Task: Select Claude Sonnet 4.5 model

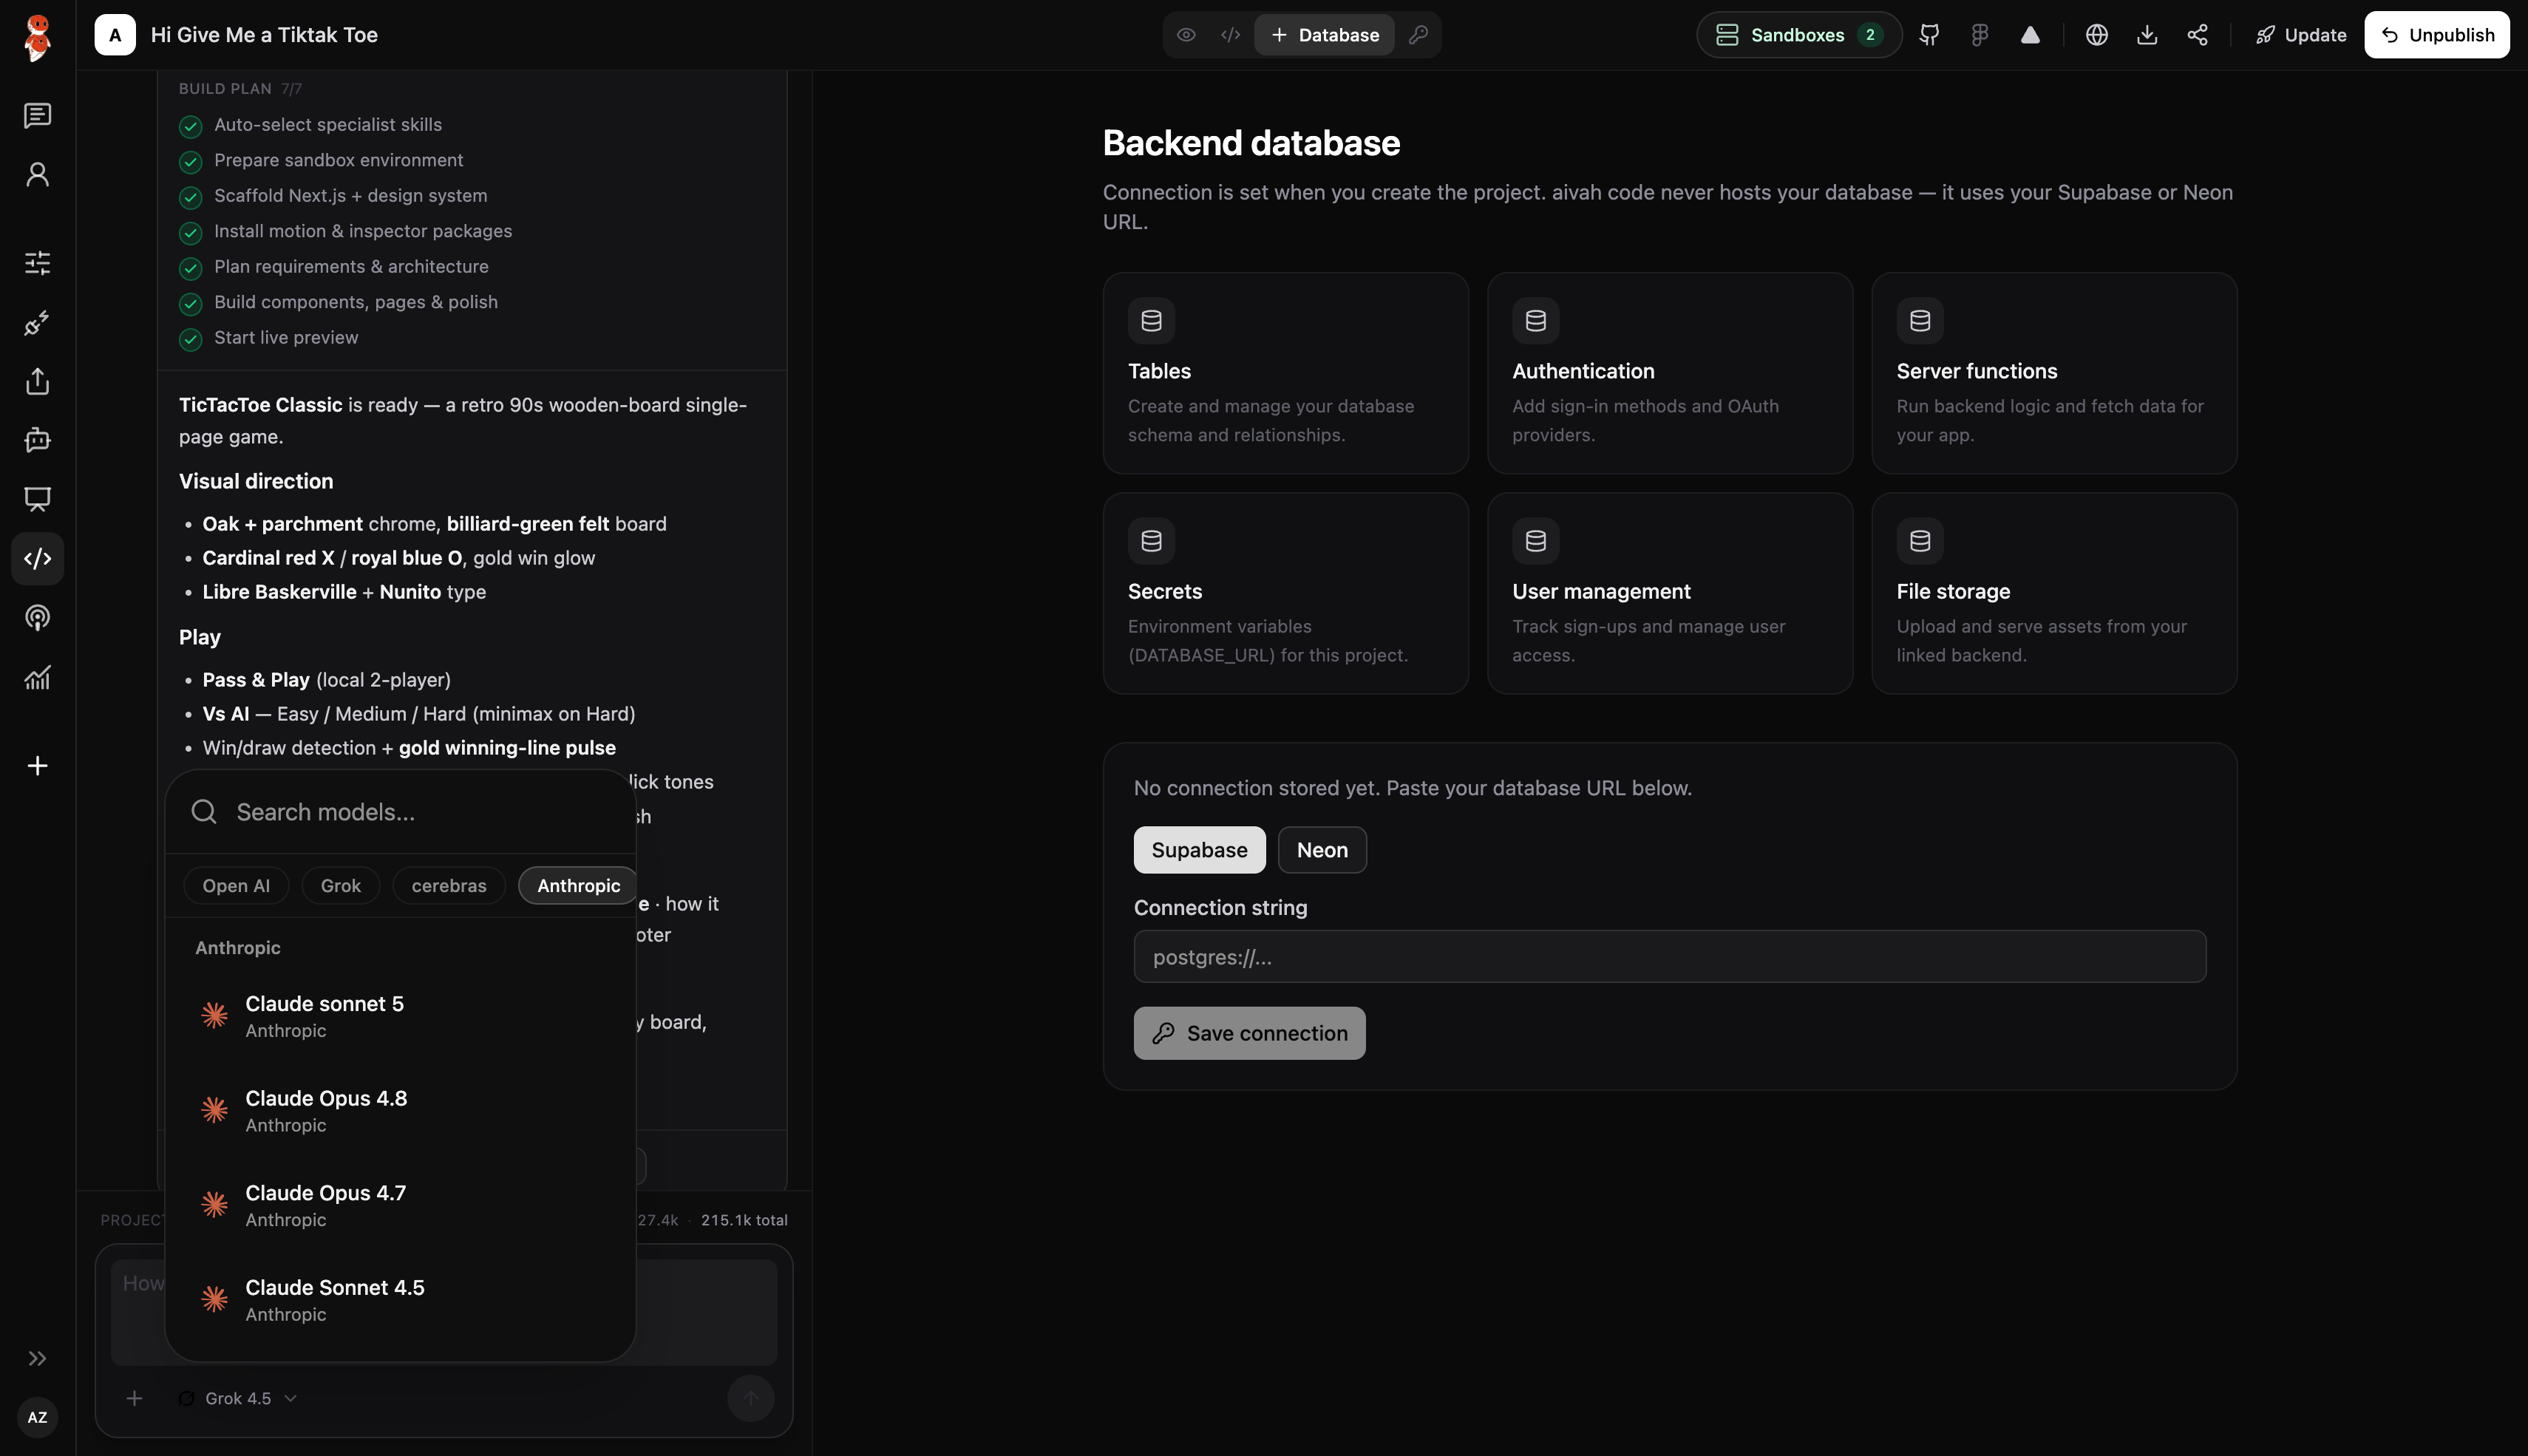Action: coord(400,1300)
